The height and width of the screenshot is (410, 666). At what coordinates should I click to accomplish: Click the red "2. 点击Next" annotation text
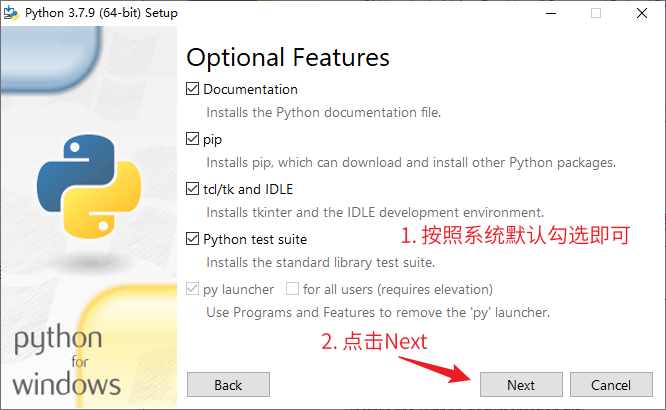click(374, 341)
